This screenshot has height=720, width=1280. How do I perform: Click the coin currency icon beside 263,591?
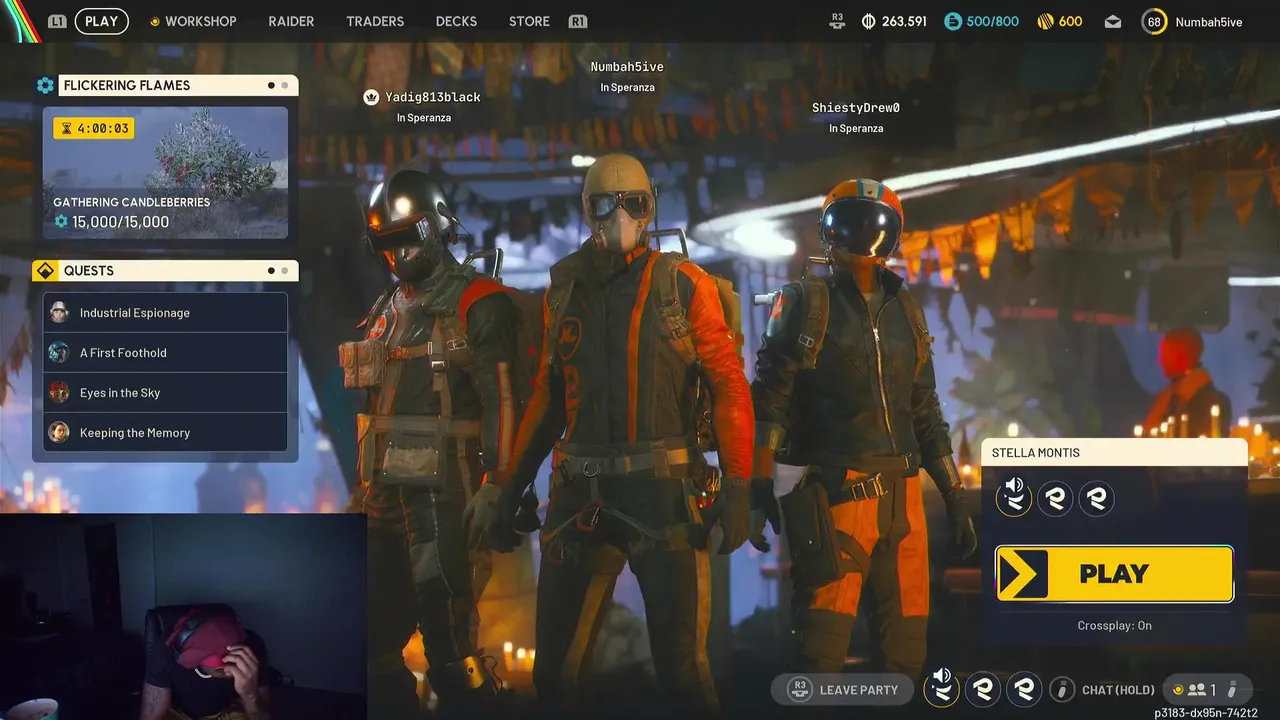point(868,21)
